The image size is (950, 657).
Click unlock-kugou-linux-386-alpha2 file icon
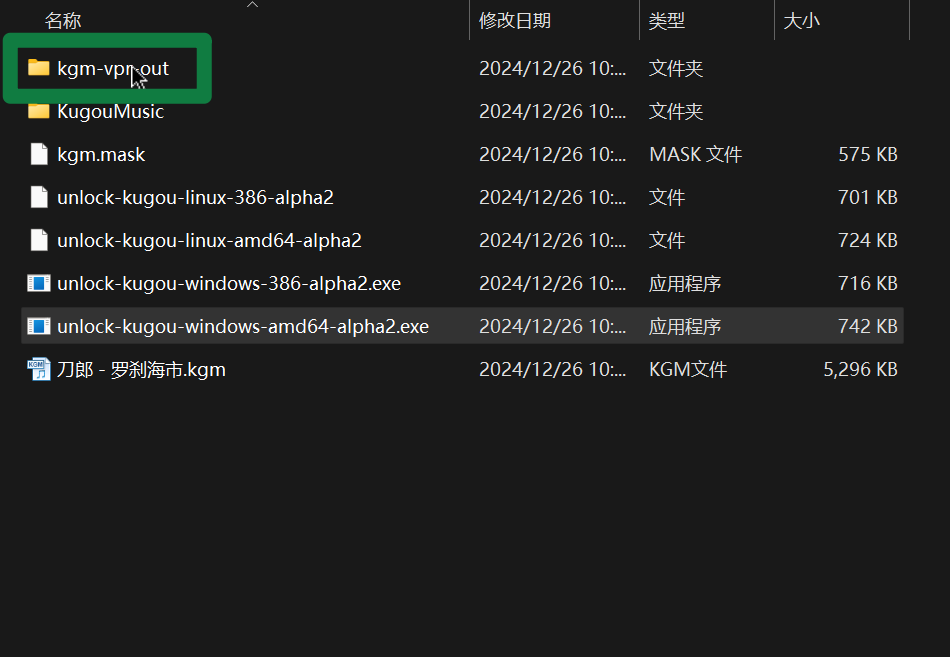(39, 197)
